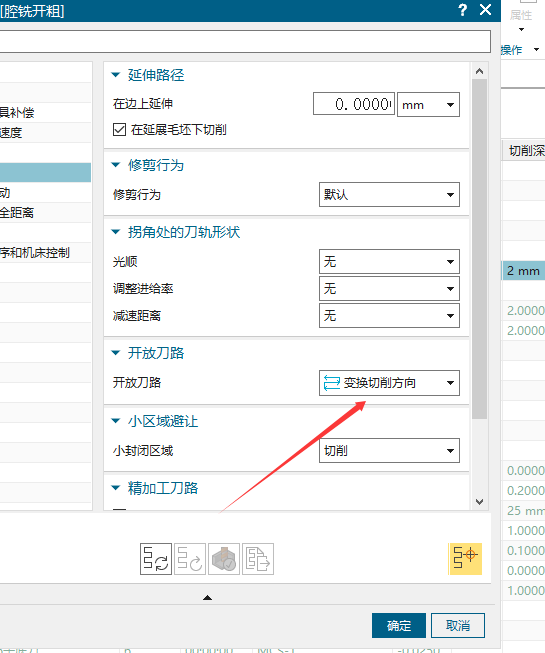
Task: Click the scrollbar down arrow
Action: (x=480, y=502)
